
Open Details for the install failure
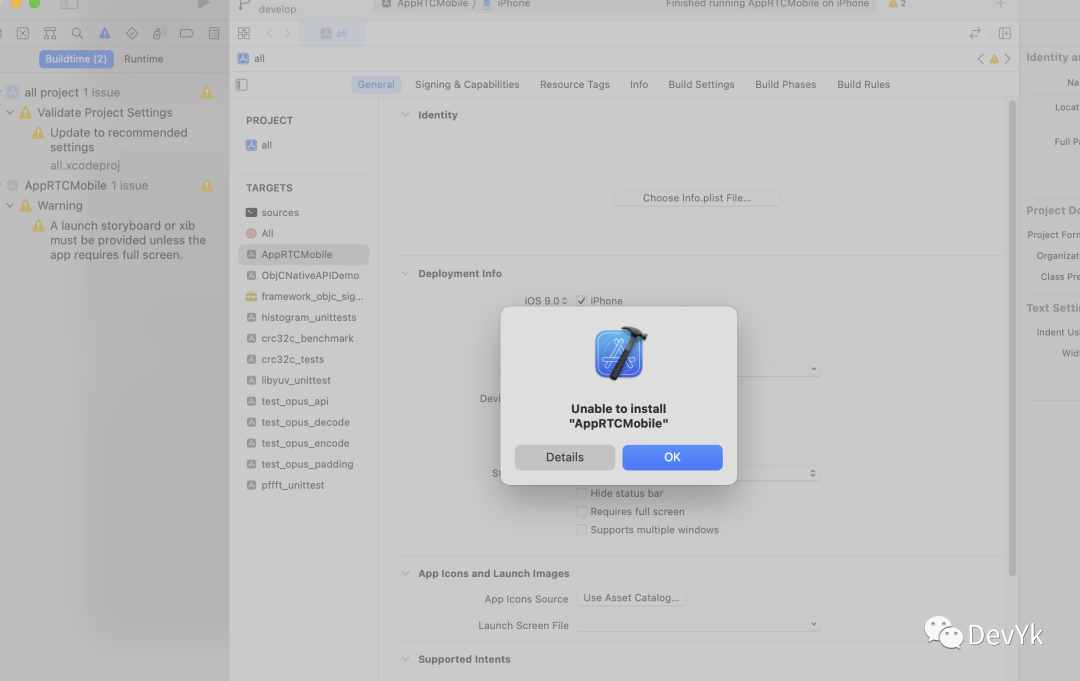point(564,457)
